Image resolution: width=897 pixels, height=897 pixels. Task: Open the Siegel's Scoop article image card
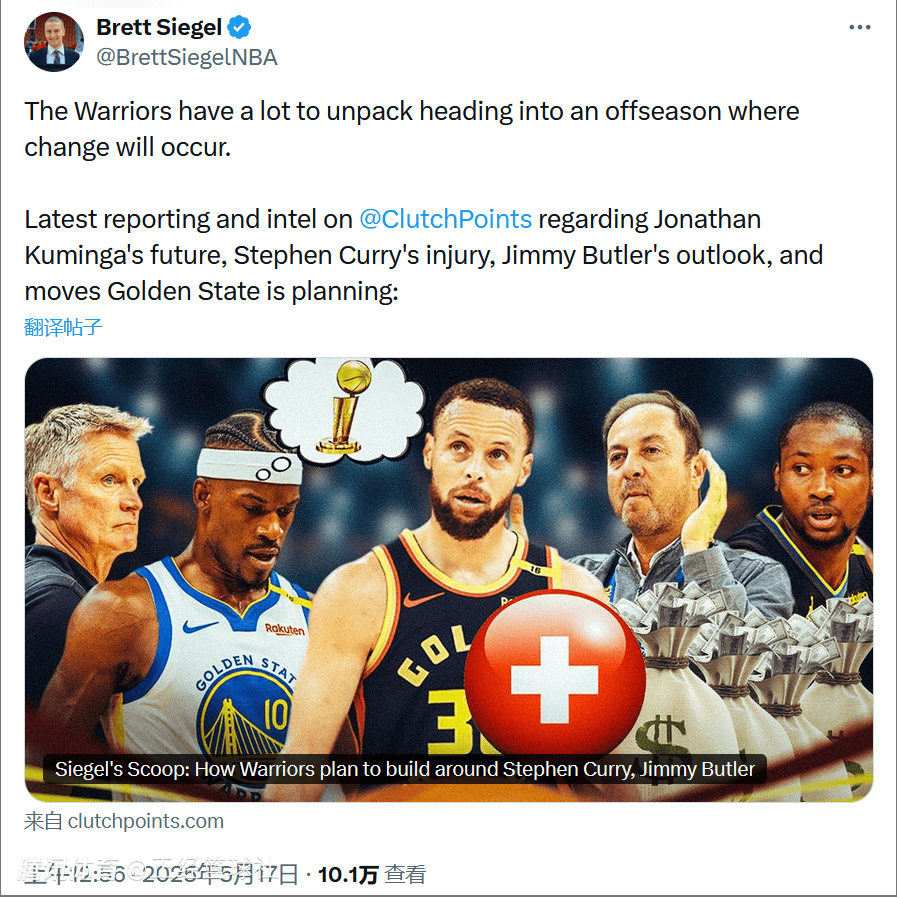tap(448, 580)
